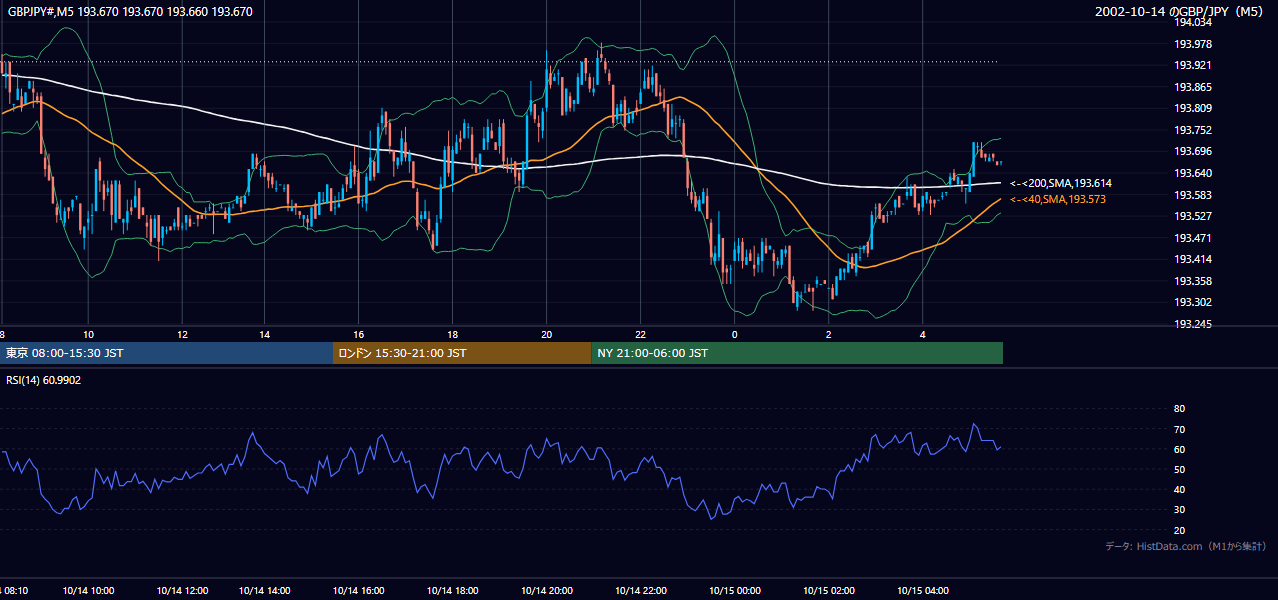The height and width of the screenshot is (600, 1278).
Task: Click bottom date label 10/14 22:00
Action: [x=641, y=591]
